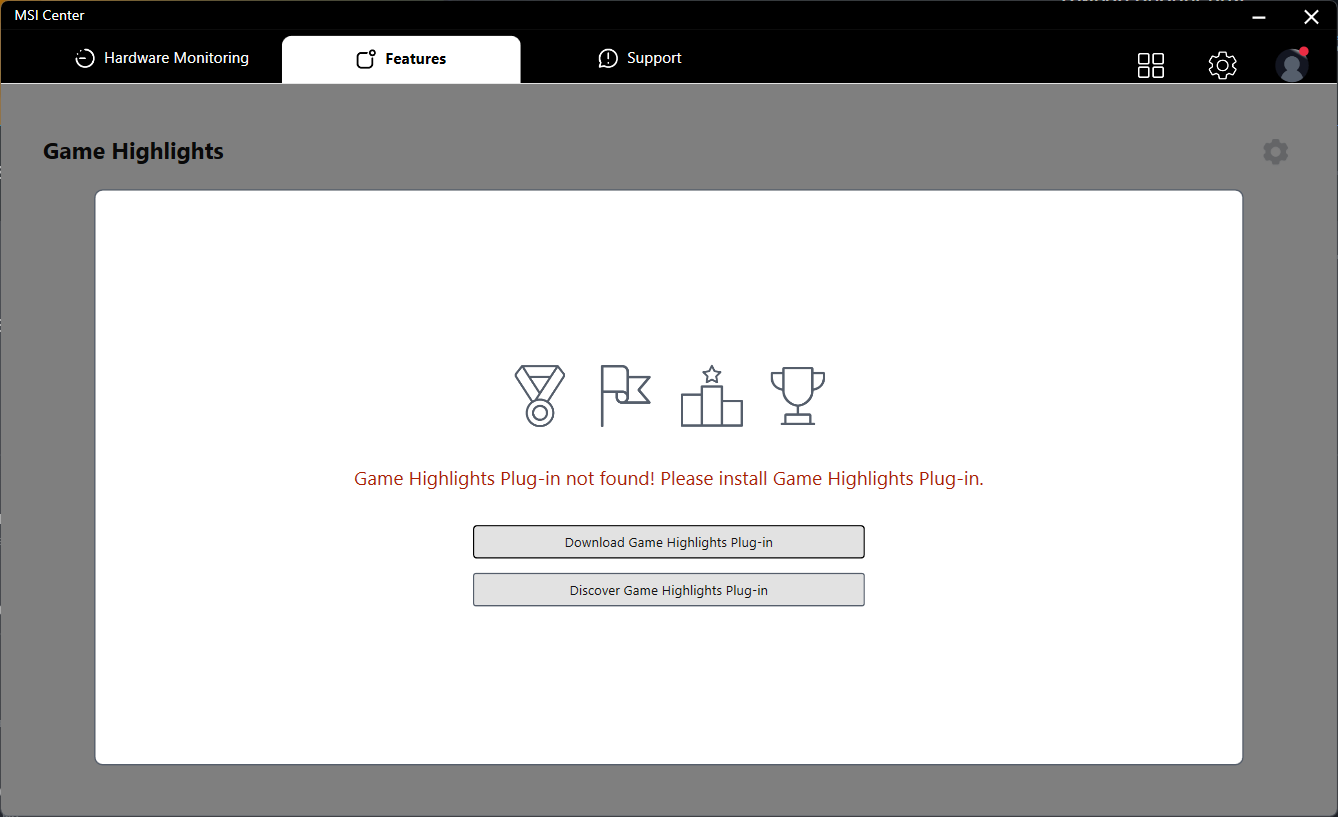Open the apps grid icon
The image size is (1338, 817).
tap(1151, 65)
